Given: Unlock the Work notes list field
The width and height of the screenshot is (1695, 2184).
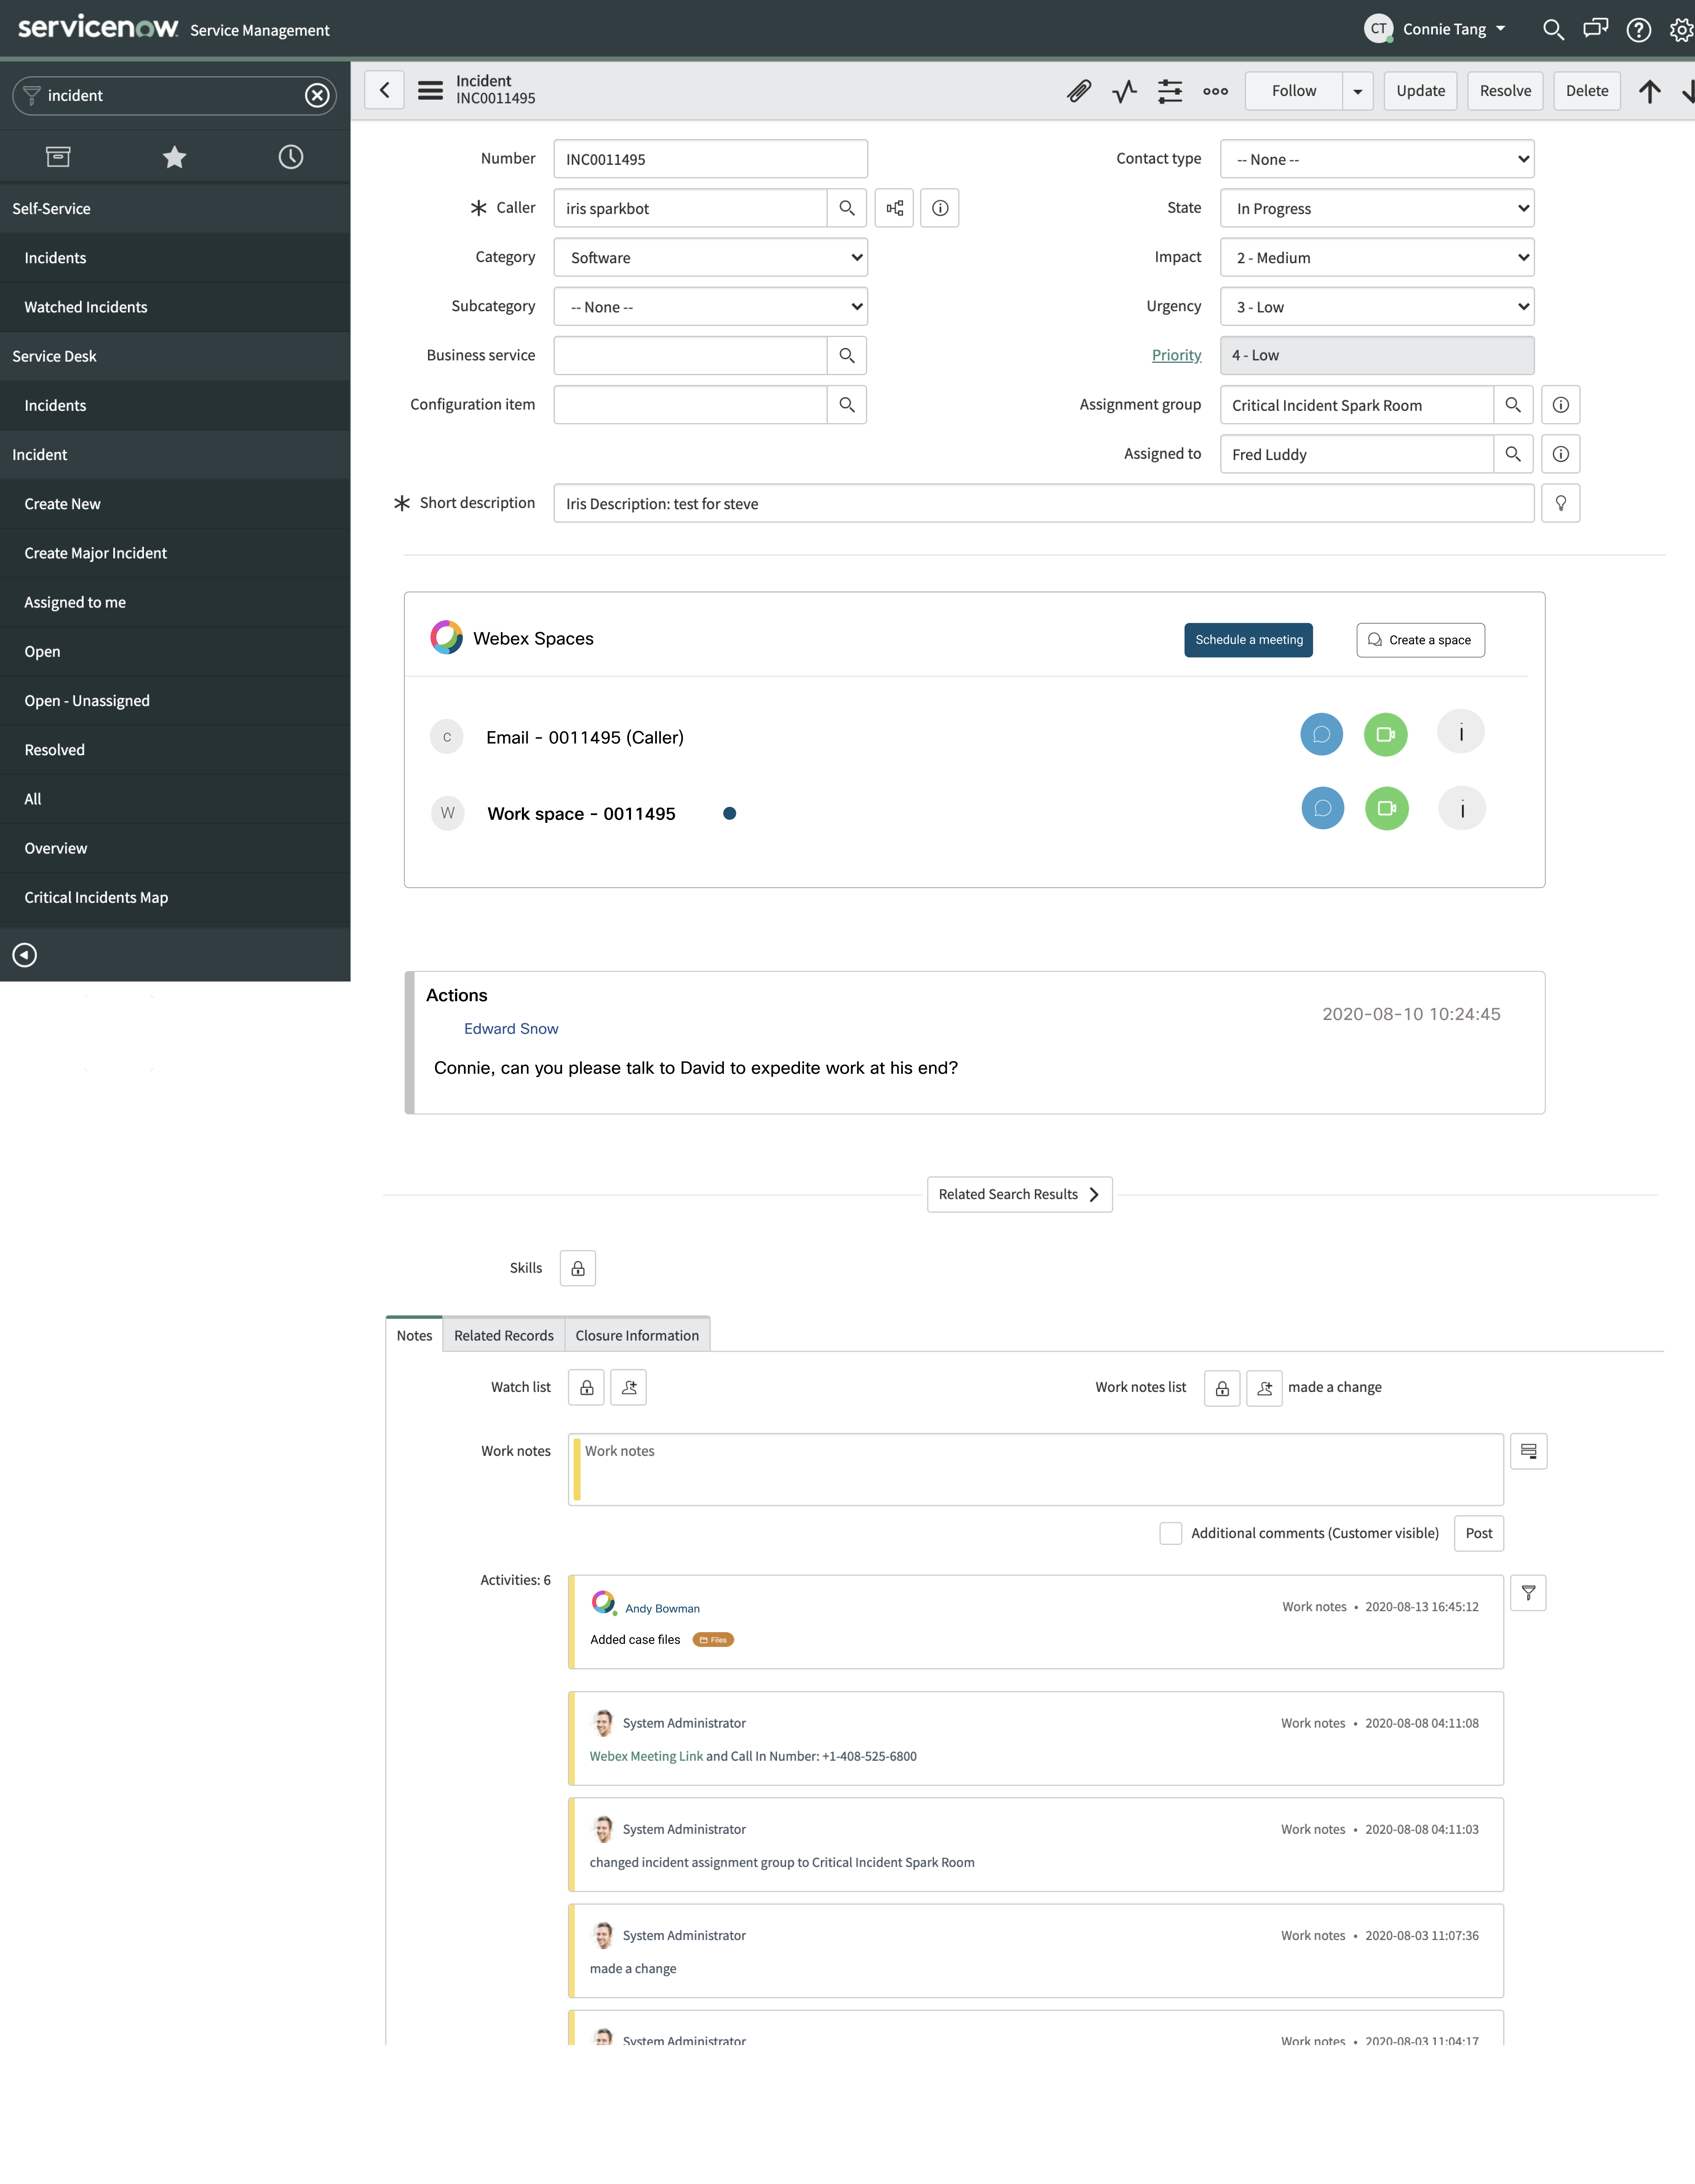Looking at the screenshot, I should tap(1222, 1388).
